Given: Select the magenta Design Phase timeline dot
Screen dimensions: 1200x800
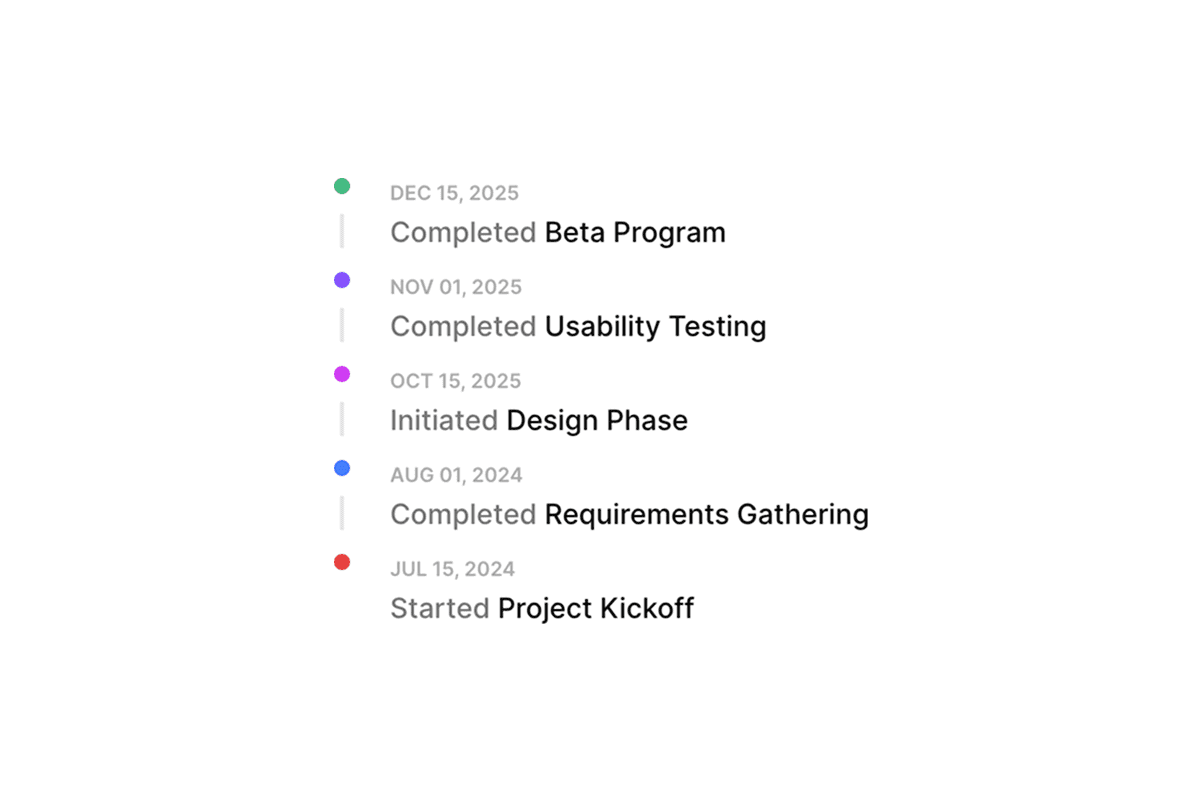Looking at the screenshot, I should pyautogui.click(x=342, y=374).
